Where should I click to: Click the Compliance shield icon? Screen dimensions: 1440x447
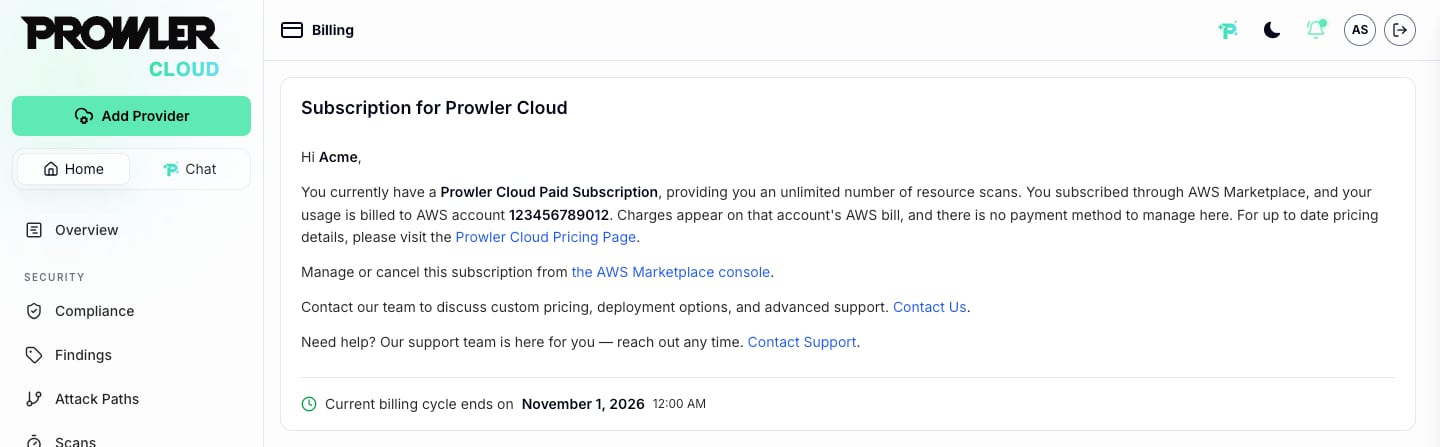tap(34, 311)
